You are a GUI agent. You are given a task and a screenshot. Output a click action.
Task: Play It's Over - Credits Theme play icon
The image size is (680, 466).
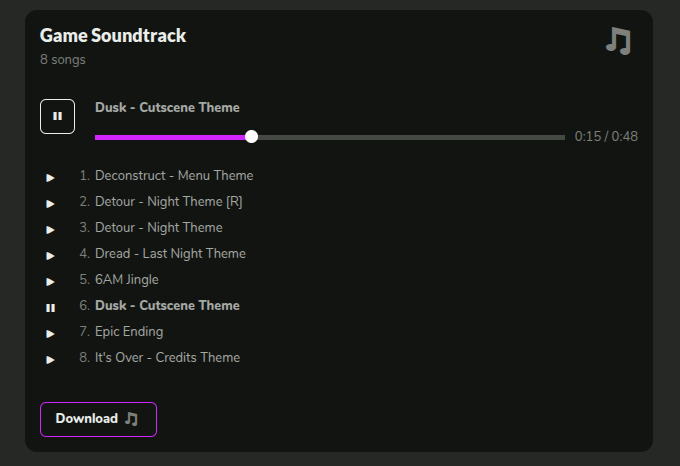point(50,360)
